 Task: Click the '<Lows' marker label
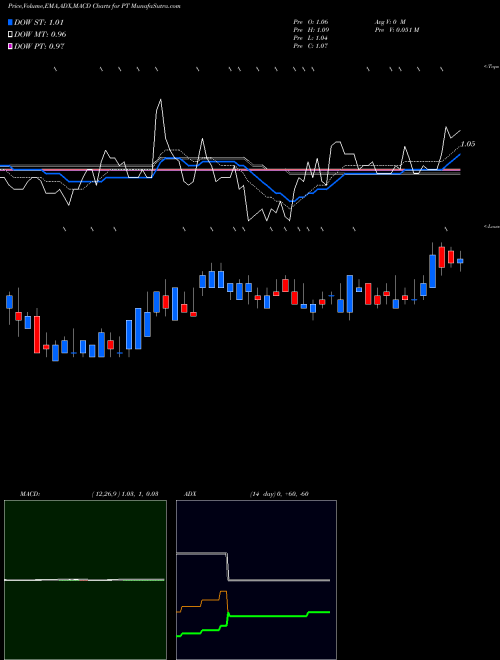[492, 226]
